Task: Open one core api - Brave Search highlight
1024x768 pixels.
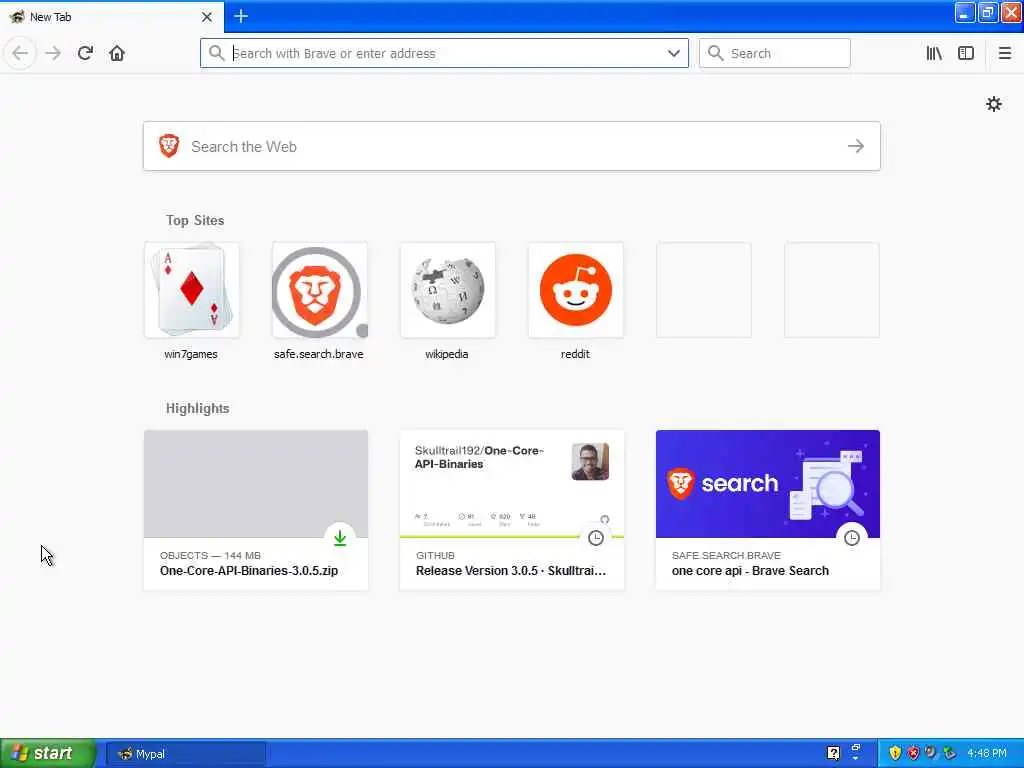Action: pyautogui.click(x=768, y=510)
